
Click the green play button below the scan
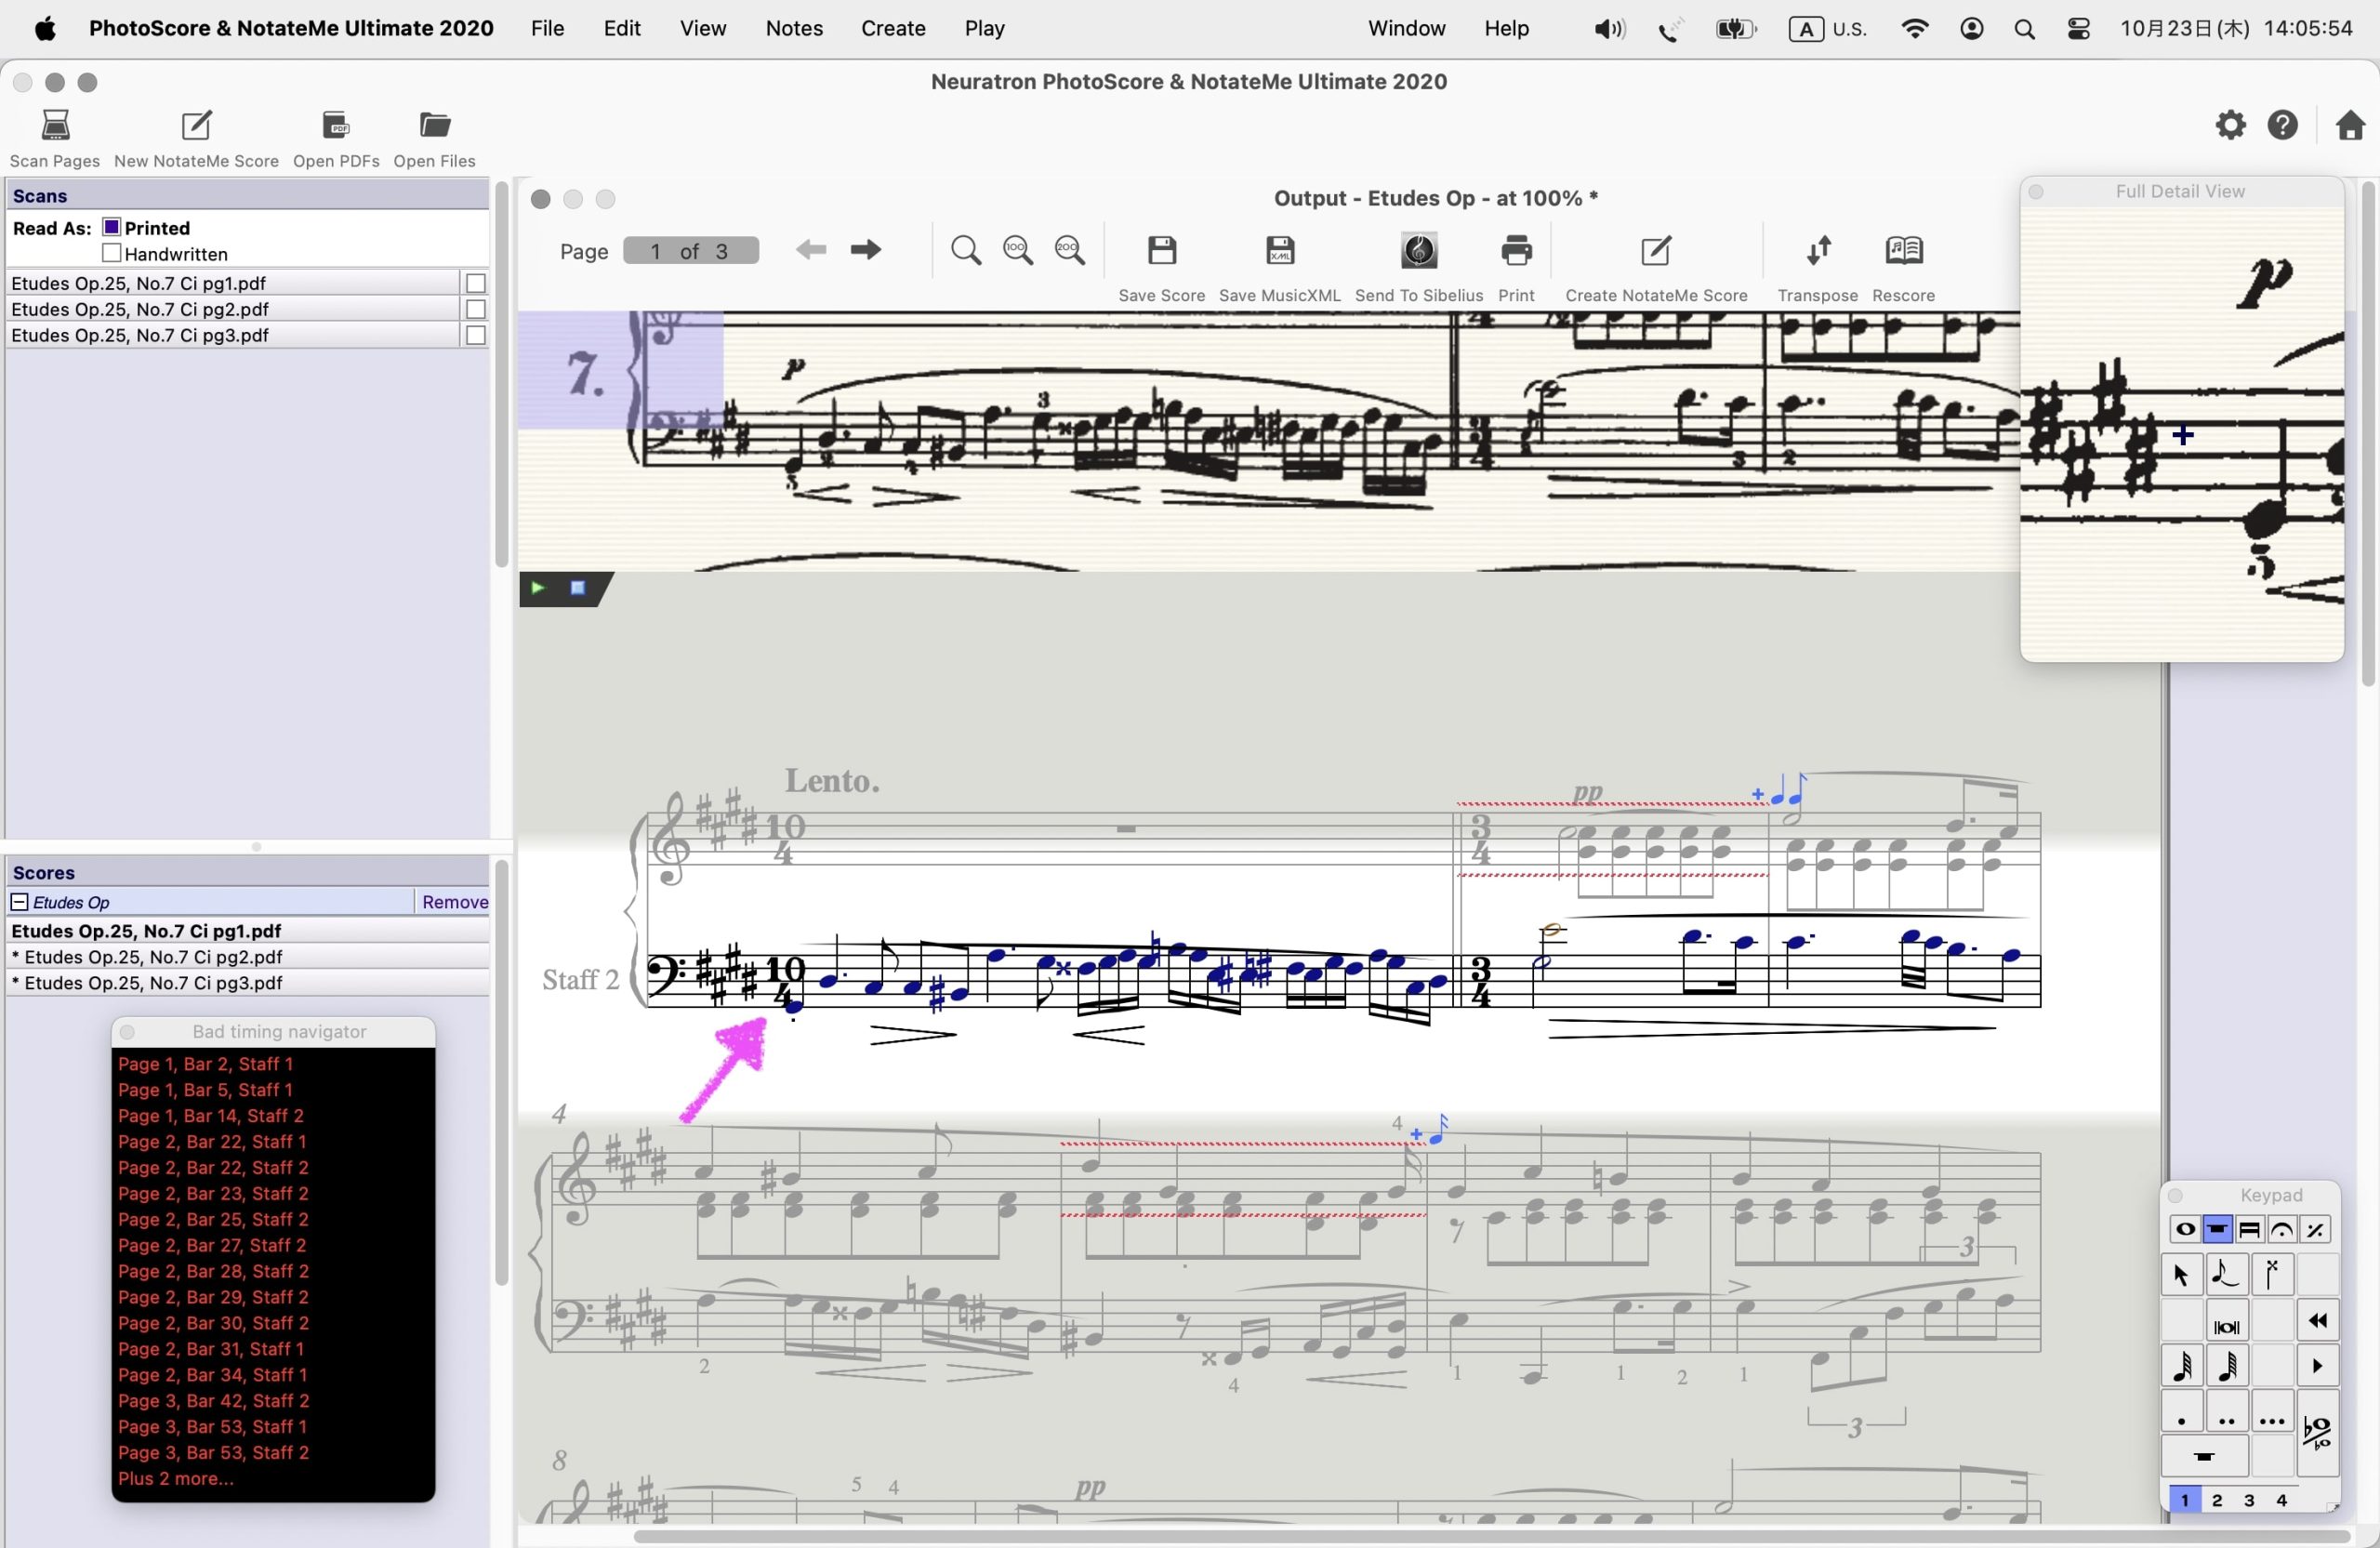point(538,588)
